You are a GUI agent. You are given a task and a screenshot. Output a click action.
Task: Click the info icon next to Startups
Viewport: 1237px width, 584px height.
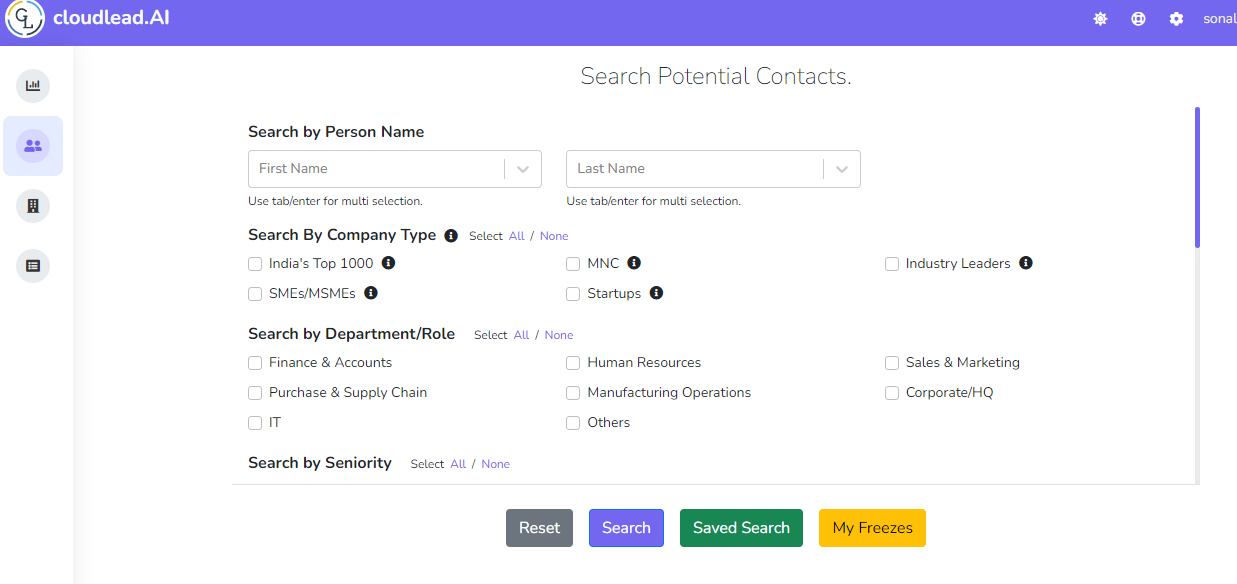pos(656,293)
